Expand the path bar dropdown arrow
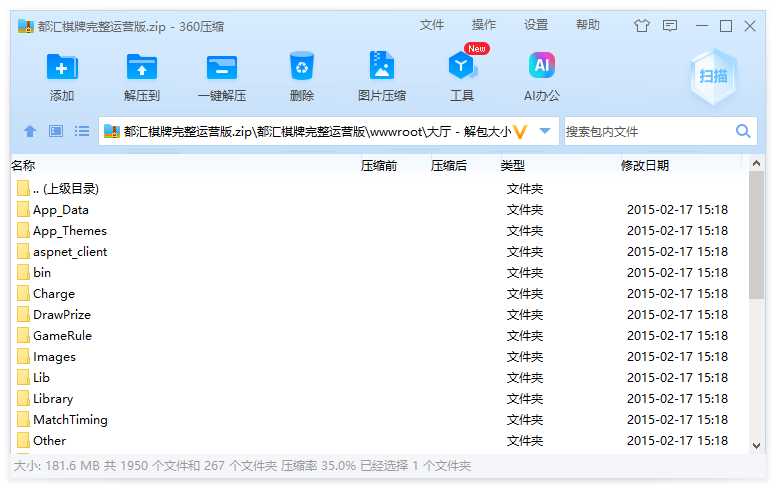 (x=545, y=131)
